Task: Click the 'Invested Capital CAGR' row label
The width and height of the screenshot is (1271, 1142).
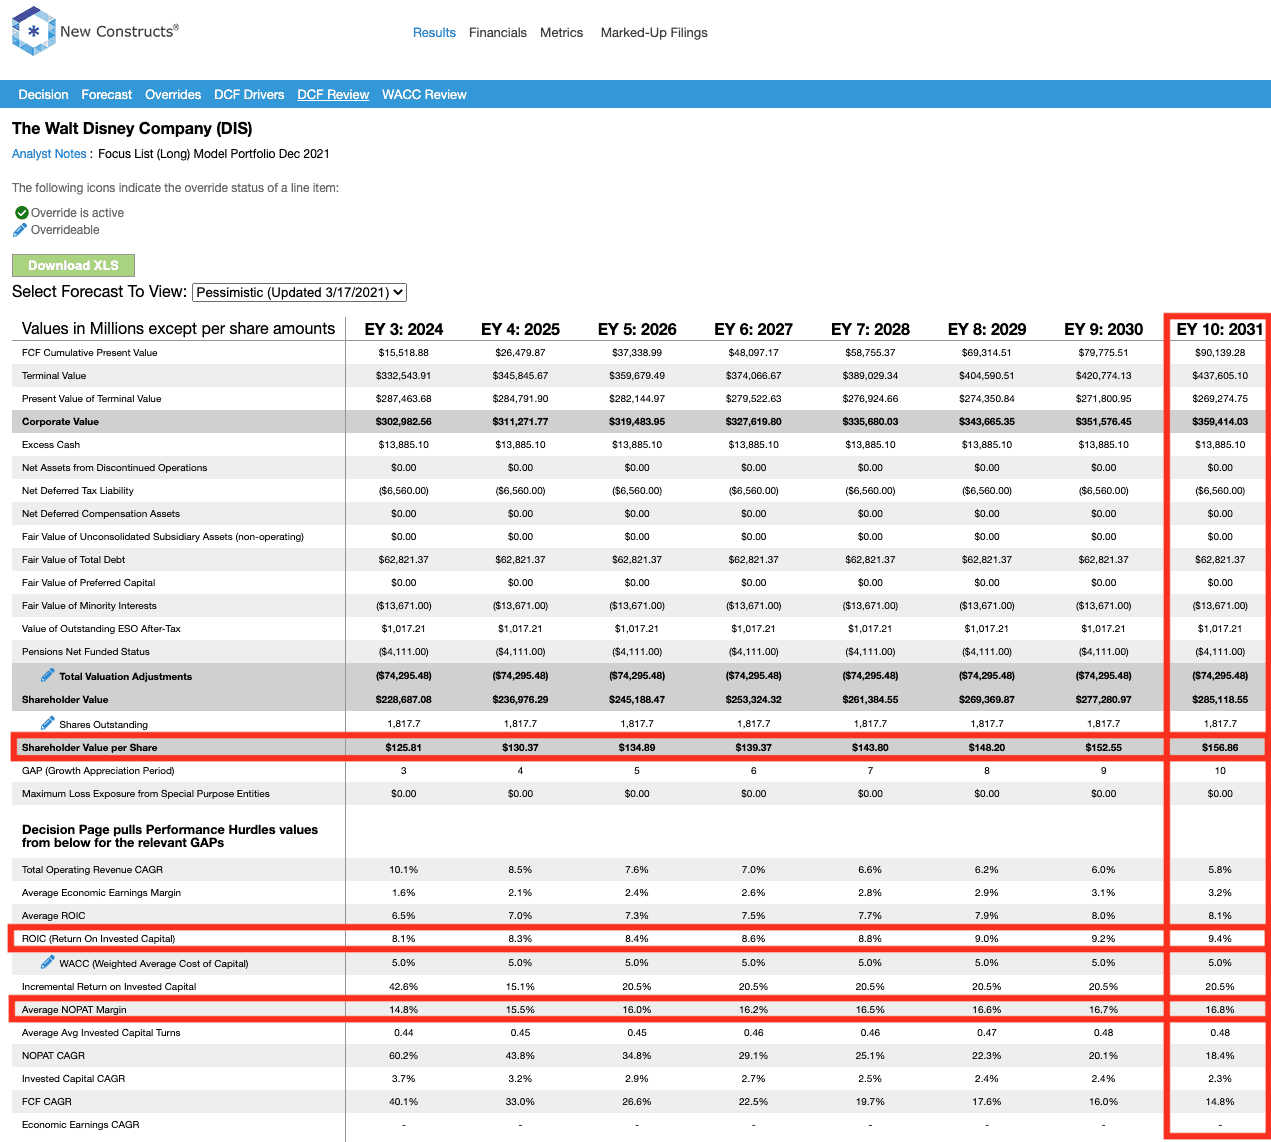Action: point(74,1079)
